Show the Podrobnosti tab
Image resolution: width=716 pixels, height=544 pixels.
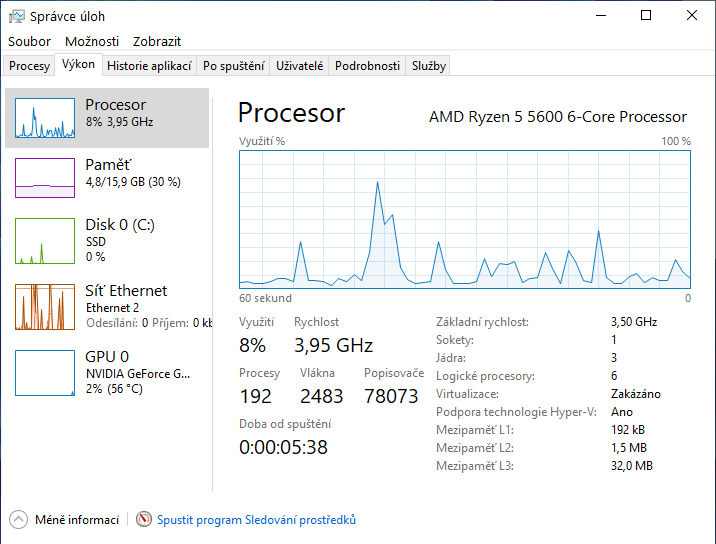click(367, 66)
